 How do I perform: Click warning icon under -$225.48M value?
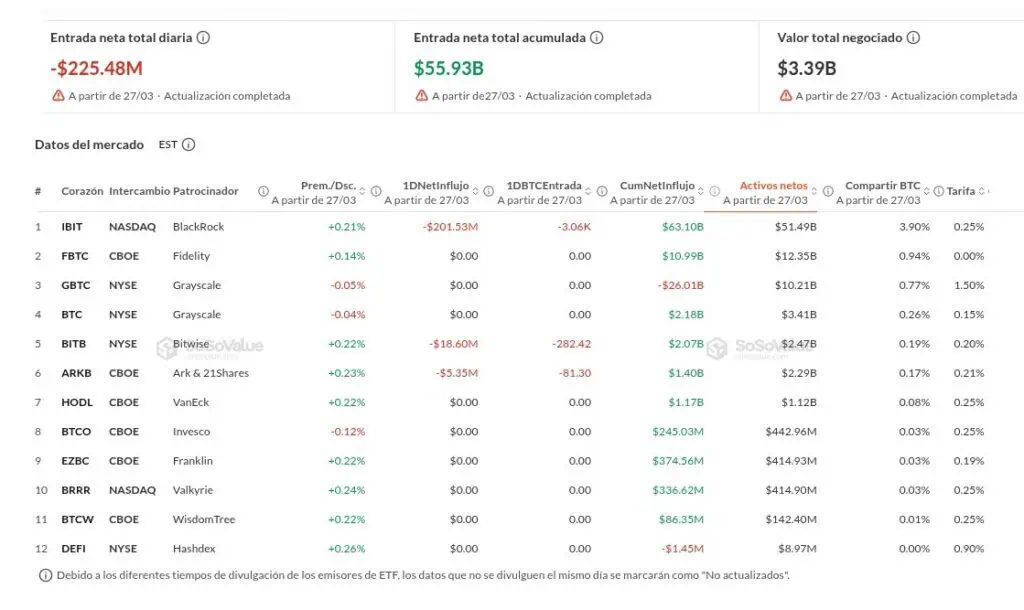(x=58, y=96)
